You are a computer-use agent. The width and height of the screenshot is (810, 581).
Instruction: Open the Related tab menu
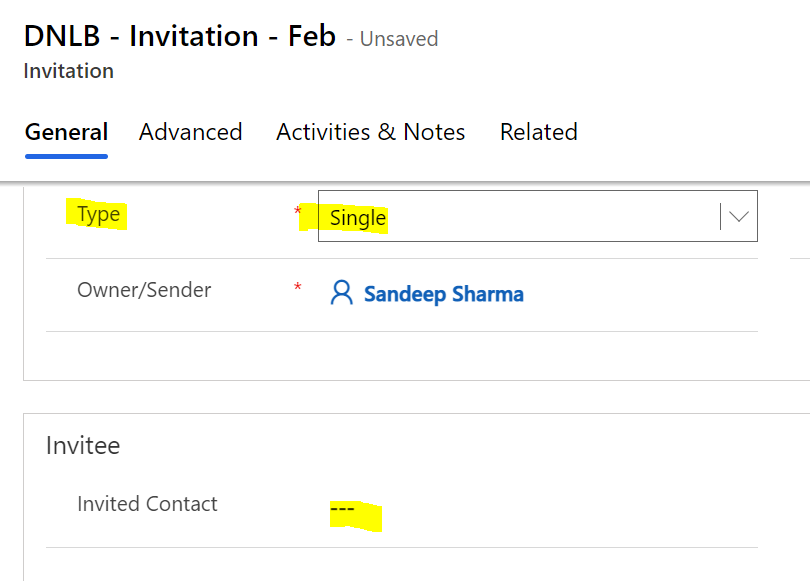pyautogui.click(x=539, y=132)
